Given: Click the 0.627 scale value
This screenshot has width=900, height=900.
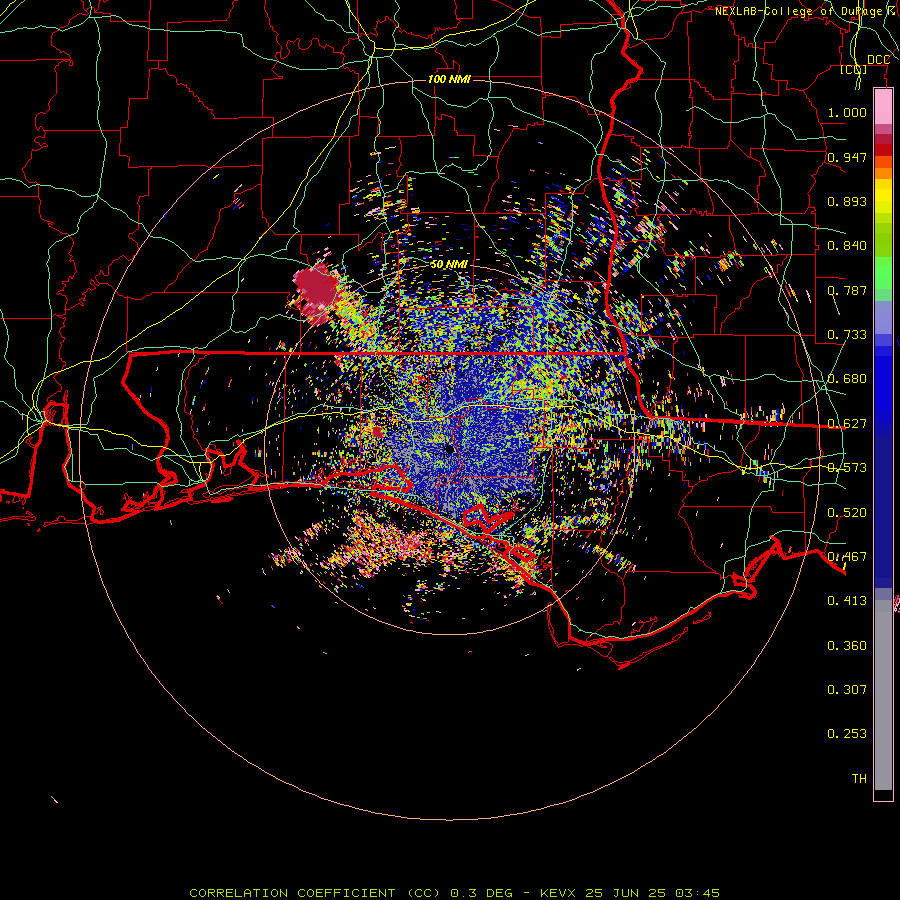Looking at the screenshot, I should pyautogui.click(x=847, y=424).
